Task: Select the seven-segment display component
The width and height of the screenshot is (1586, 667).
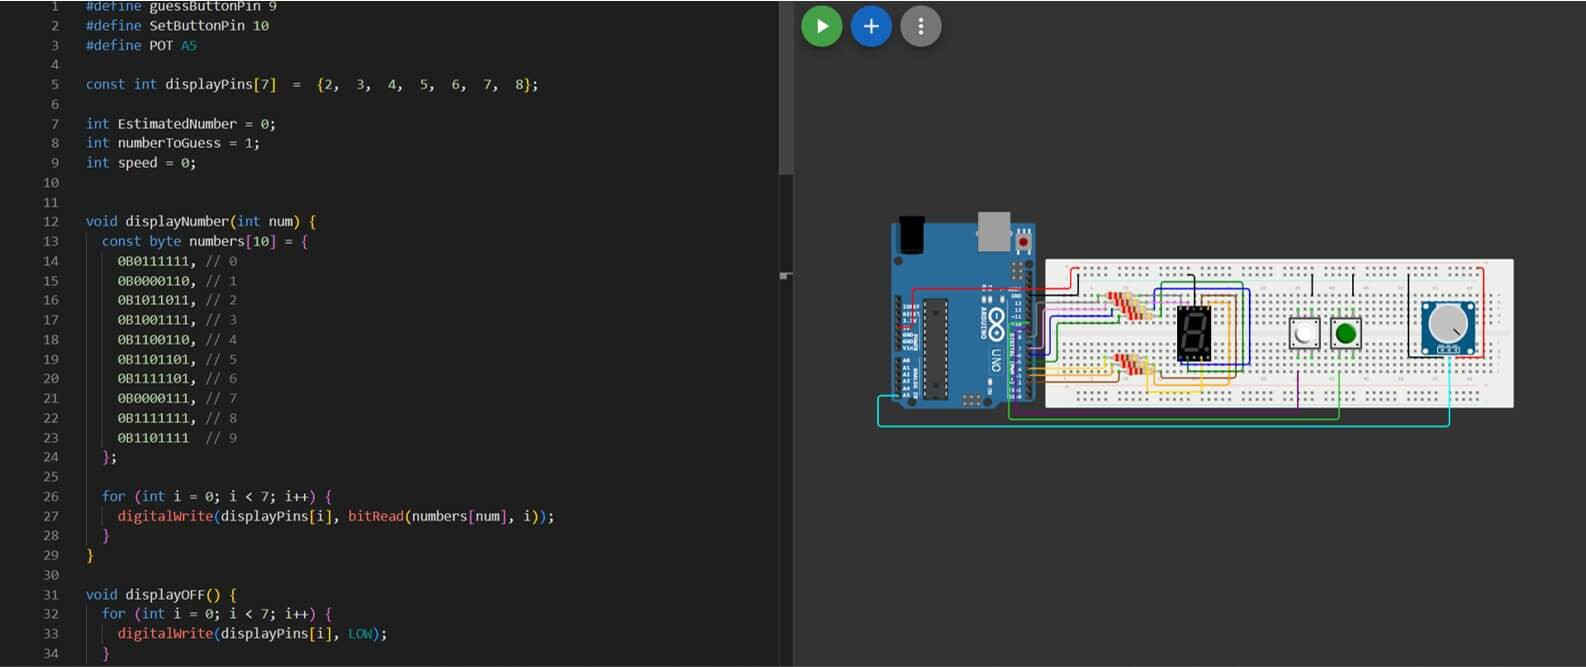Action: pos(1194,332)
